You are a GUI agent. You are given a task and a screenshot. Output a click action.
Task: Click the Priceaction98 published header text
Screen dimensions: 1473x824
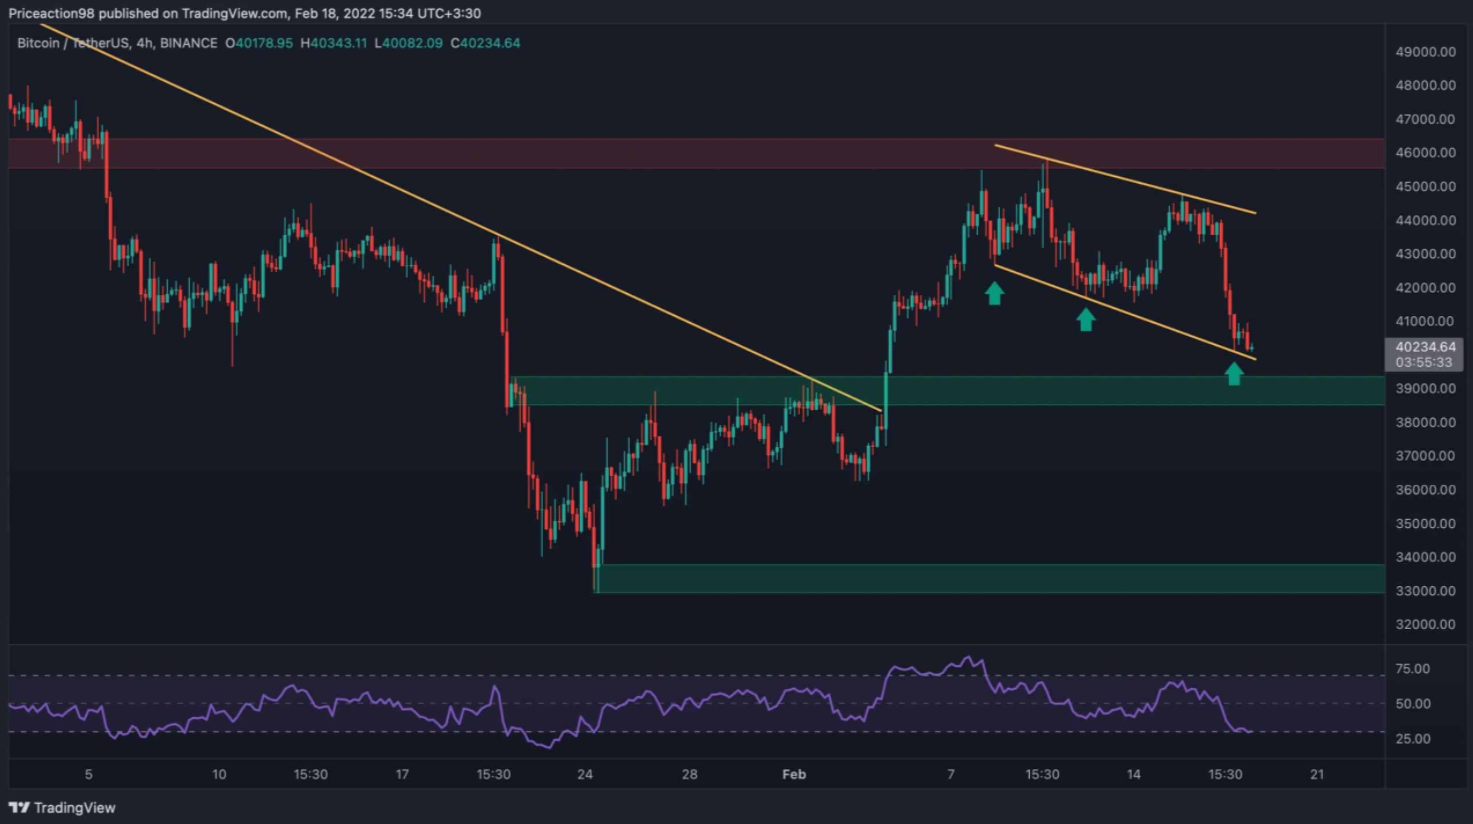[244, 13]
